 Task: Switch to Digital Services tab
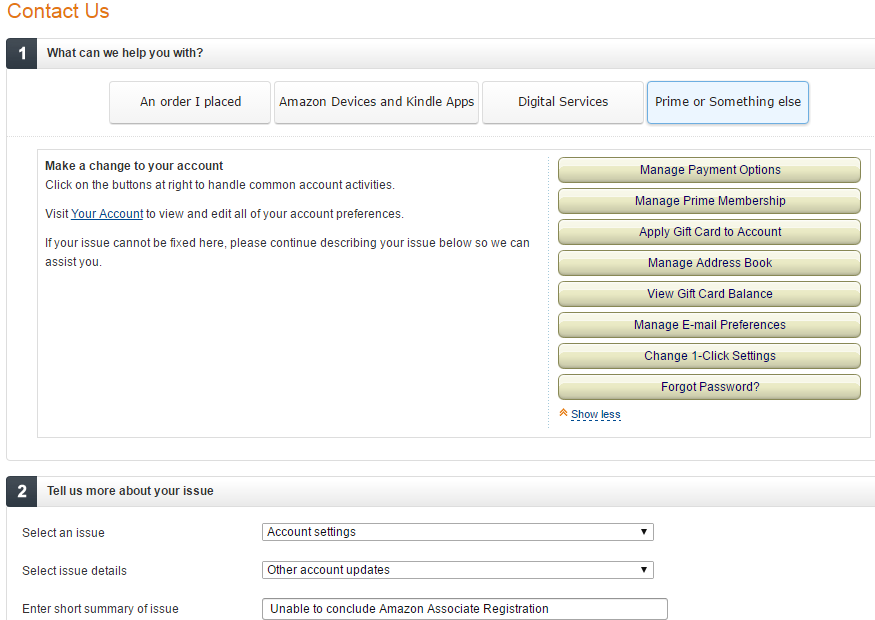coord(562,102)
